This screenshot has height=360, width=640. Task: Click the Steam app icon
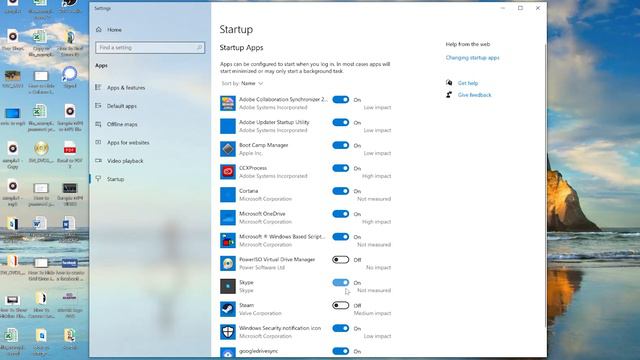coord(228,309)
